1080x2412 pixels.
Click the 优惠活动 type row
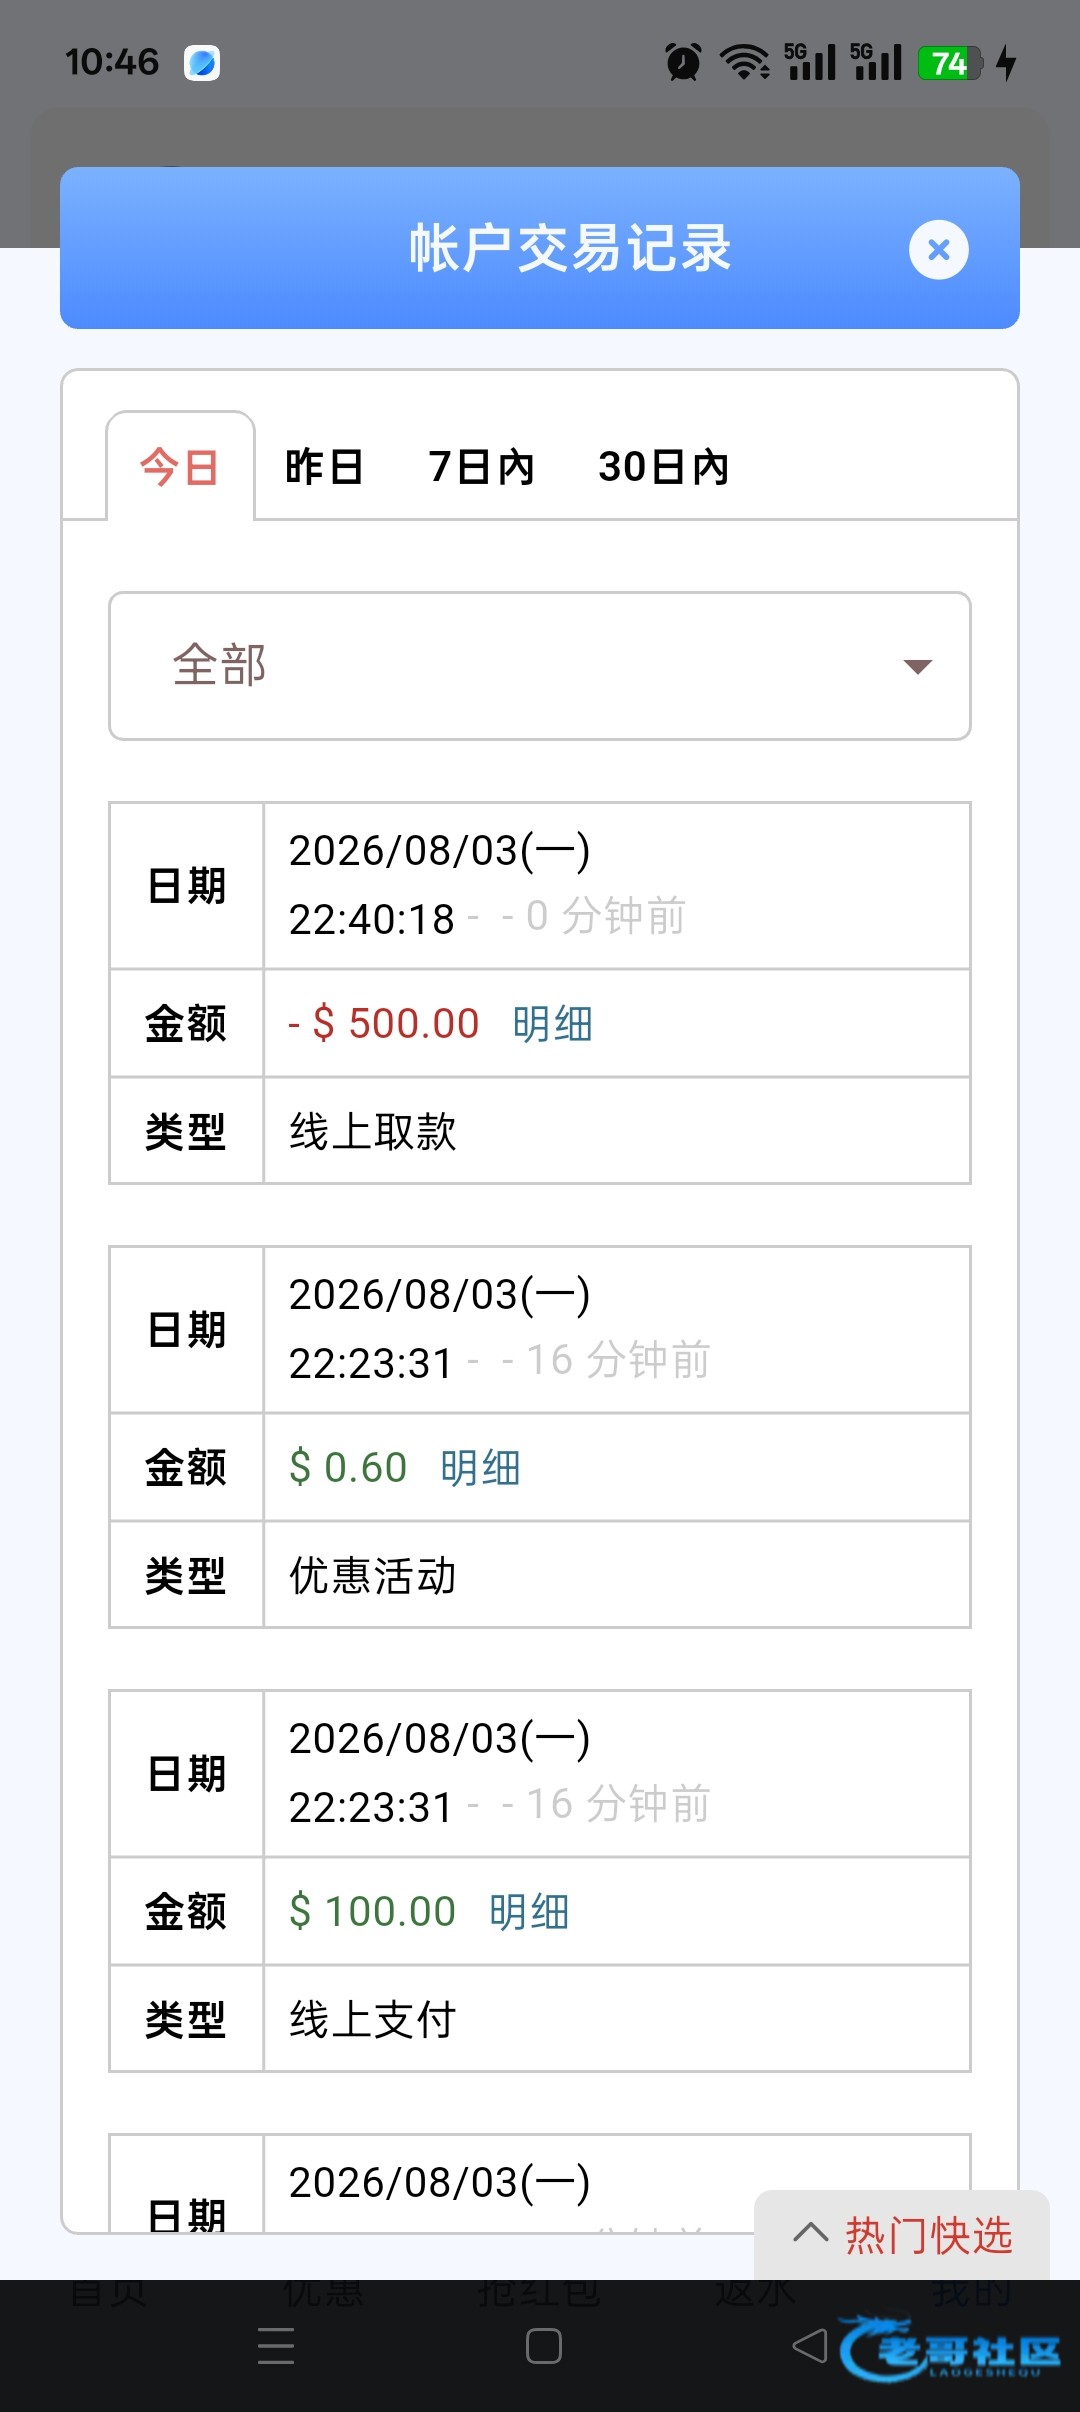click(x=540, y=1575)
